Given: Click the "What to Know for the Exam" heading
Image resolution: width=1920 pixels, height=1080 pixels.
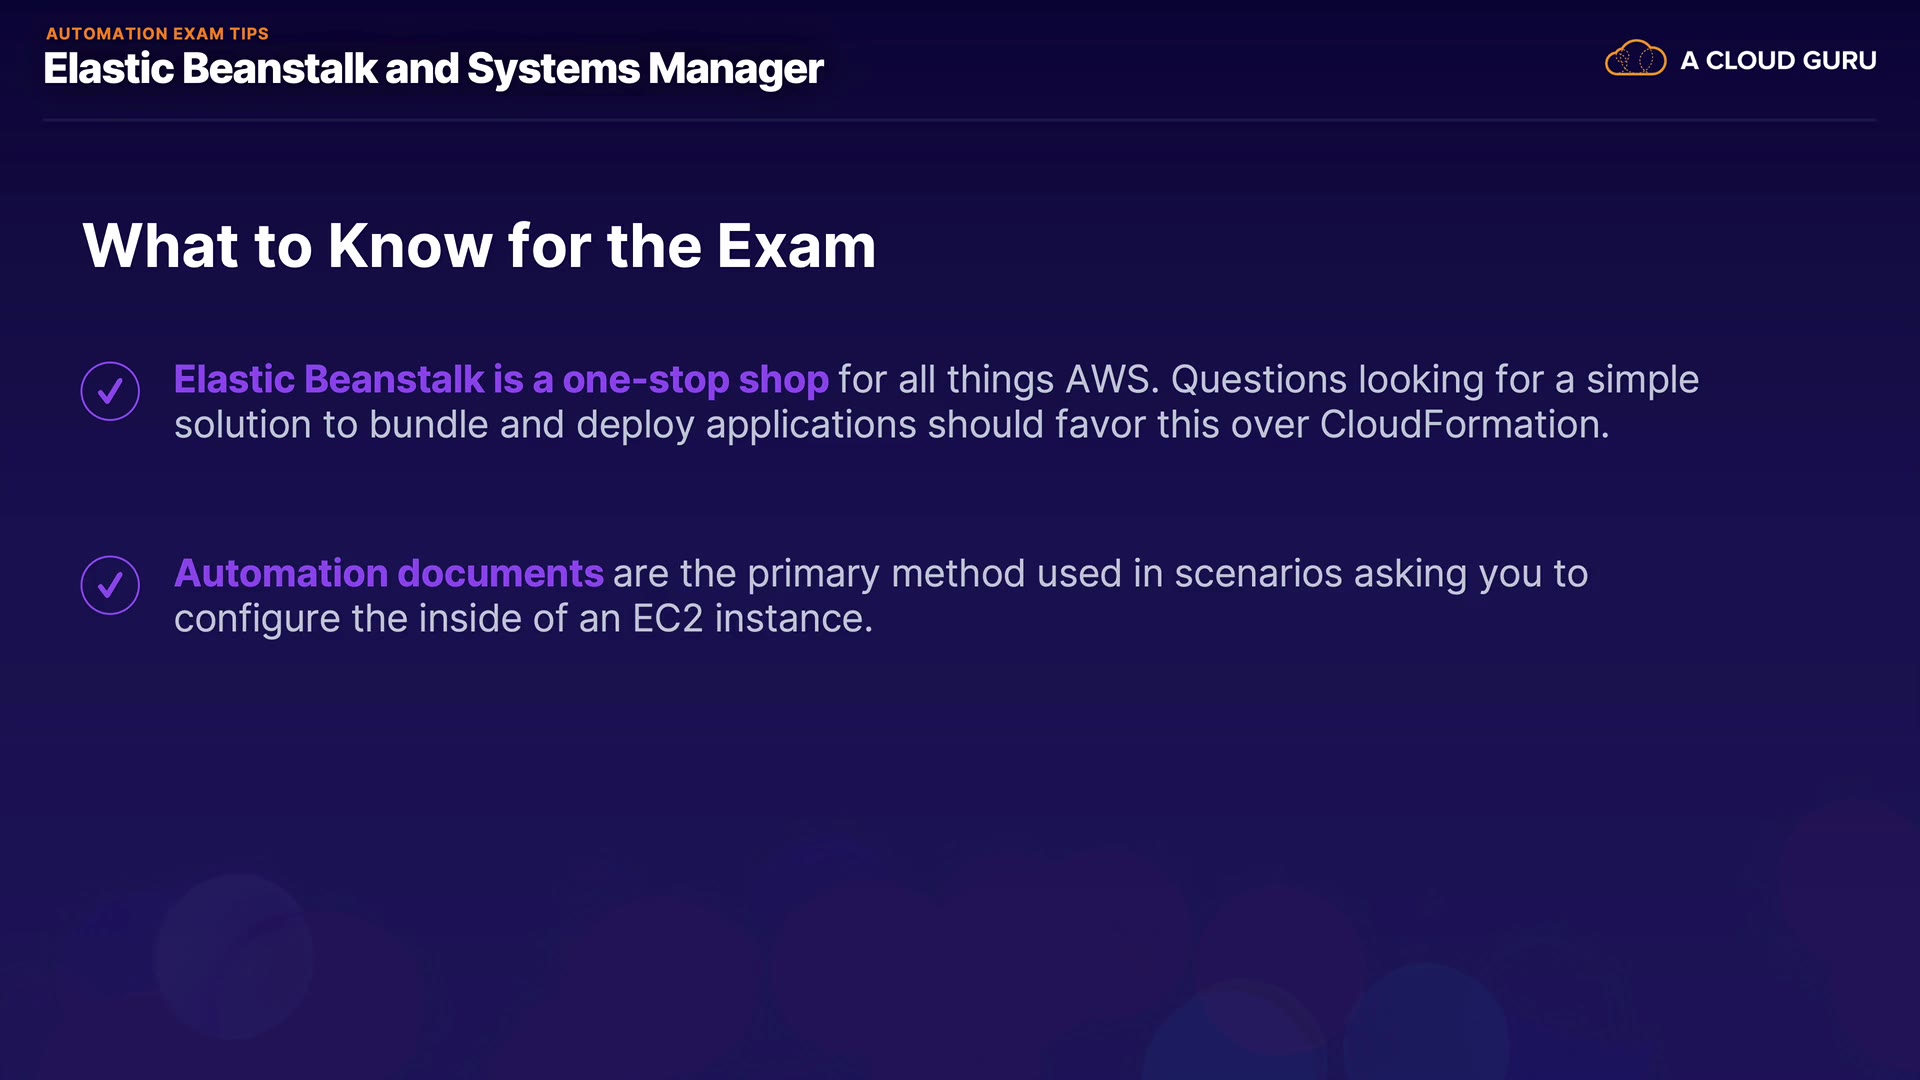Looking at the screenshot, I should click(479, 246).
